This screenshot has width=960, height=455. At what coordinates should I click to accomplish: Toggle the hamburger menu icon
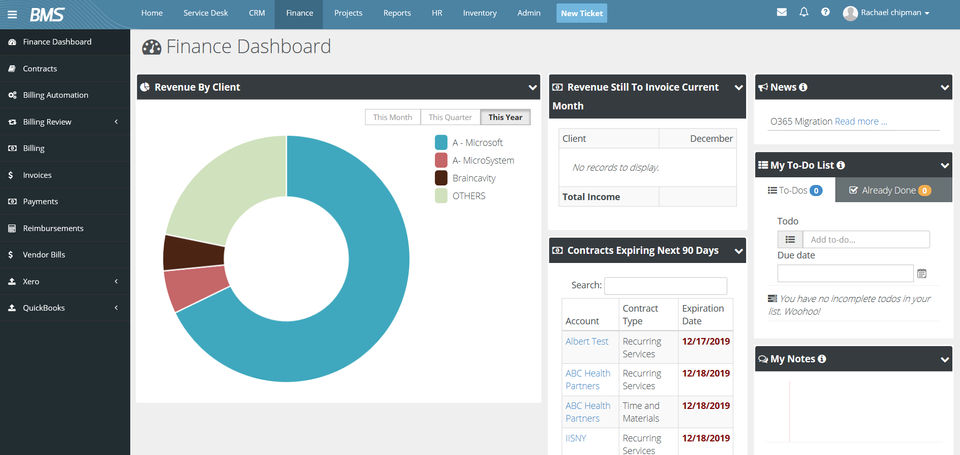(x=12, y=15)
